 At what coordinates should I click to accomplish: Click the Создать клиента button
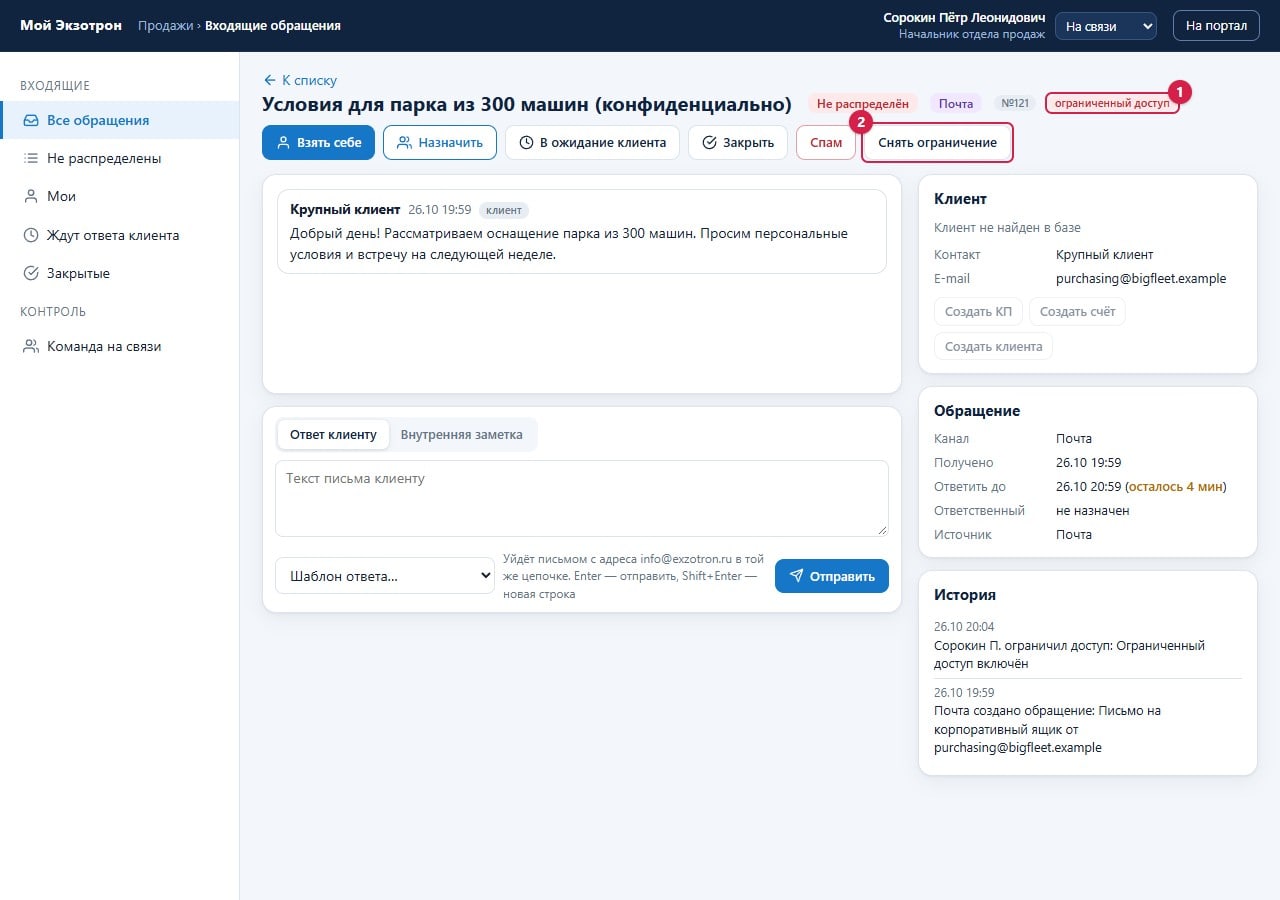pos(993,347)
